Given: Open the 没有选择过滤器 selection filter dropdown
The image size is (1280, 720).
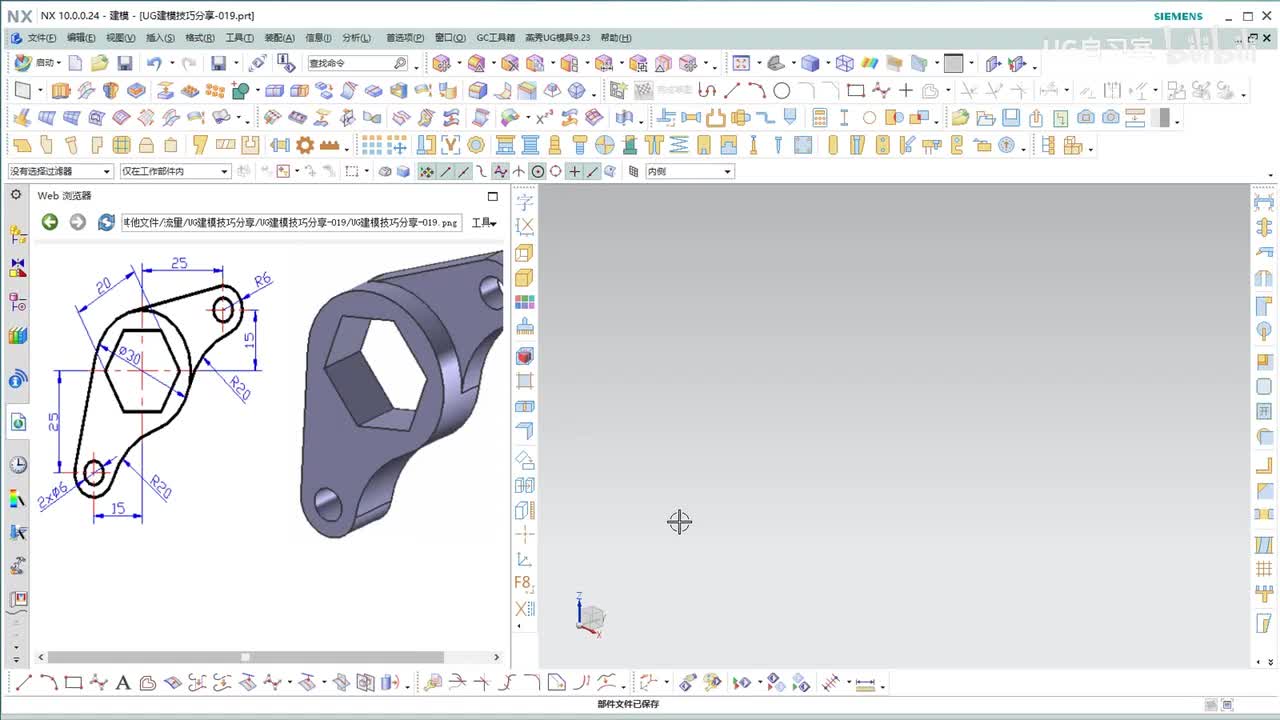Looking at the screenshot, I should coord(60,171).
